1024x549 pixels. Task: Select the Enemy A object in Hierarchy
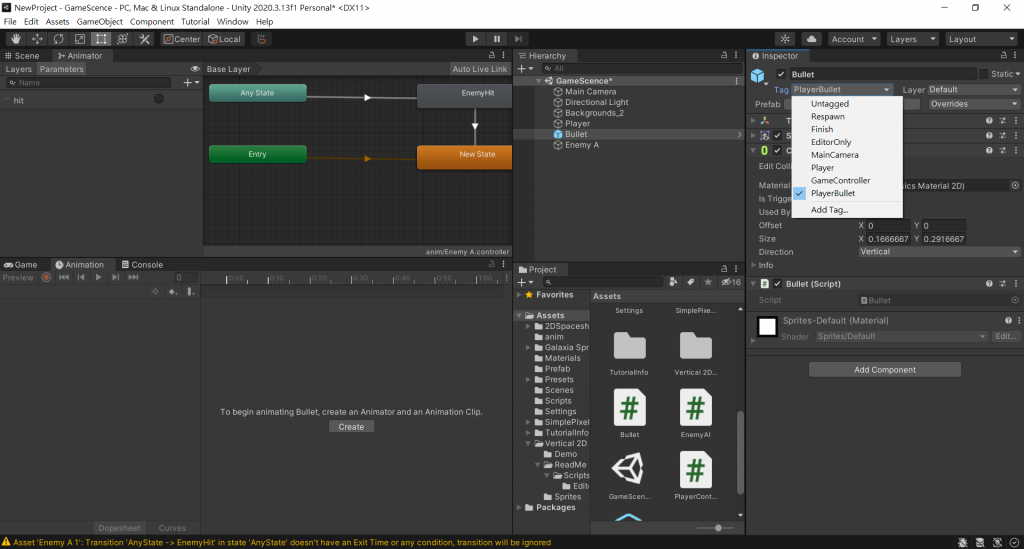point(581,145)
